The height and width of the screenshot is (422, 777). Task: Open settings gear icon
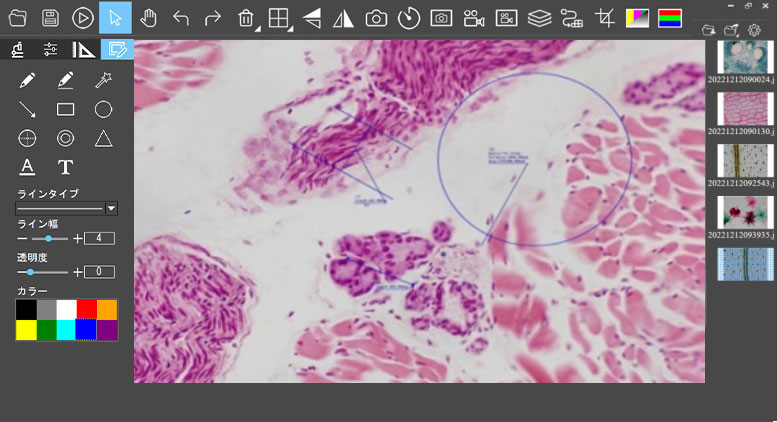click(x=754, y=30)
